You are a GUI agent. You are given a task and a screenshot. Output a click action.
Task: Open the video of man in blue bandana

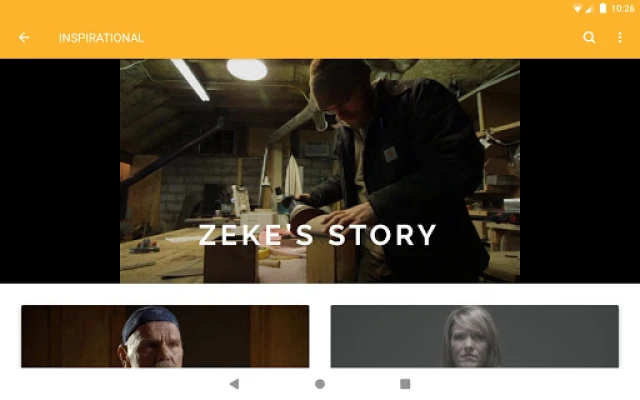[165, 336]
